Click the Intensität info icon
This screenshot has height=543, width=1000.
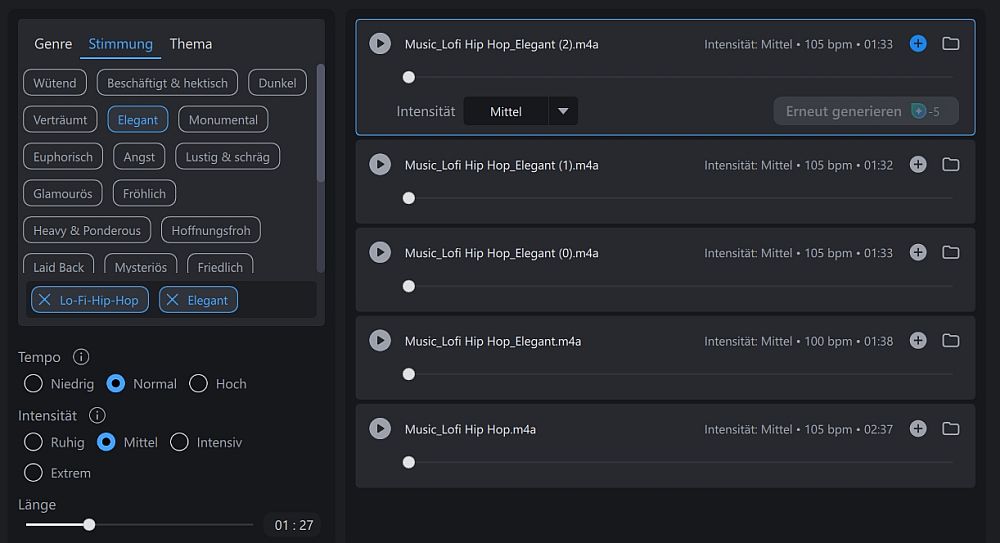pyautogui.click(x=98, y=415)
